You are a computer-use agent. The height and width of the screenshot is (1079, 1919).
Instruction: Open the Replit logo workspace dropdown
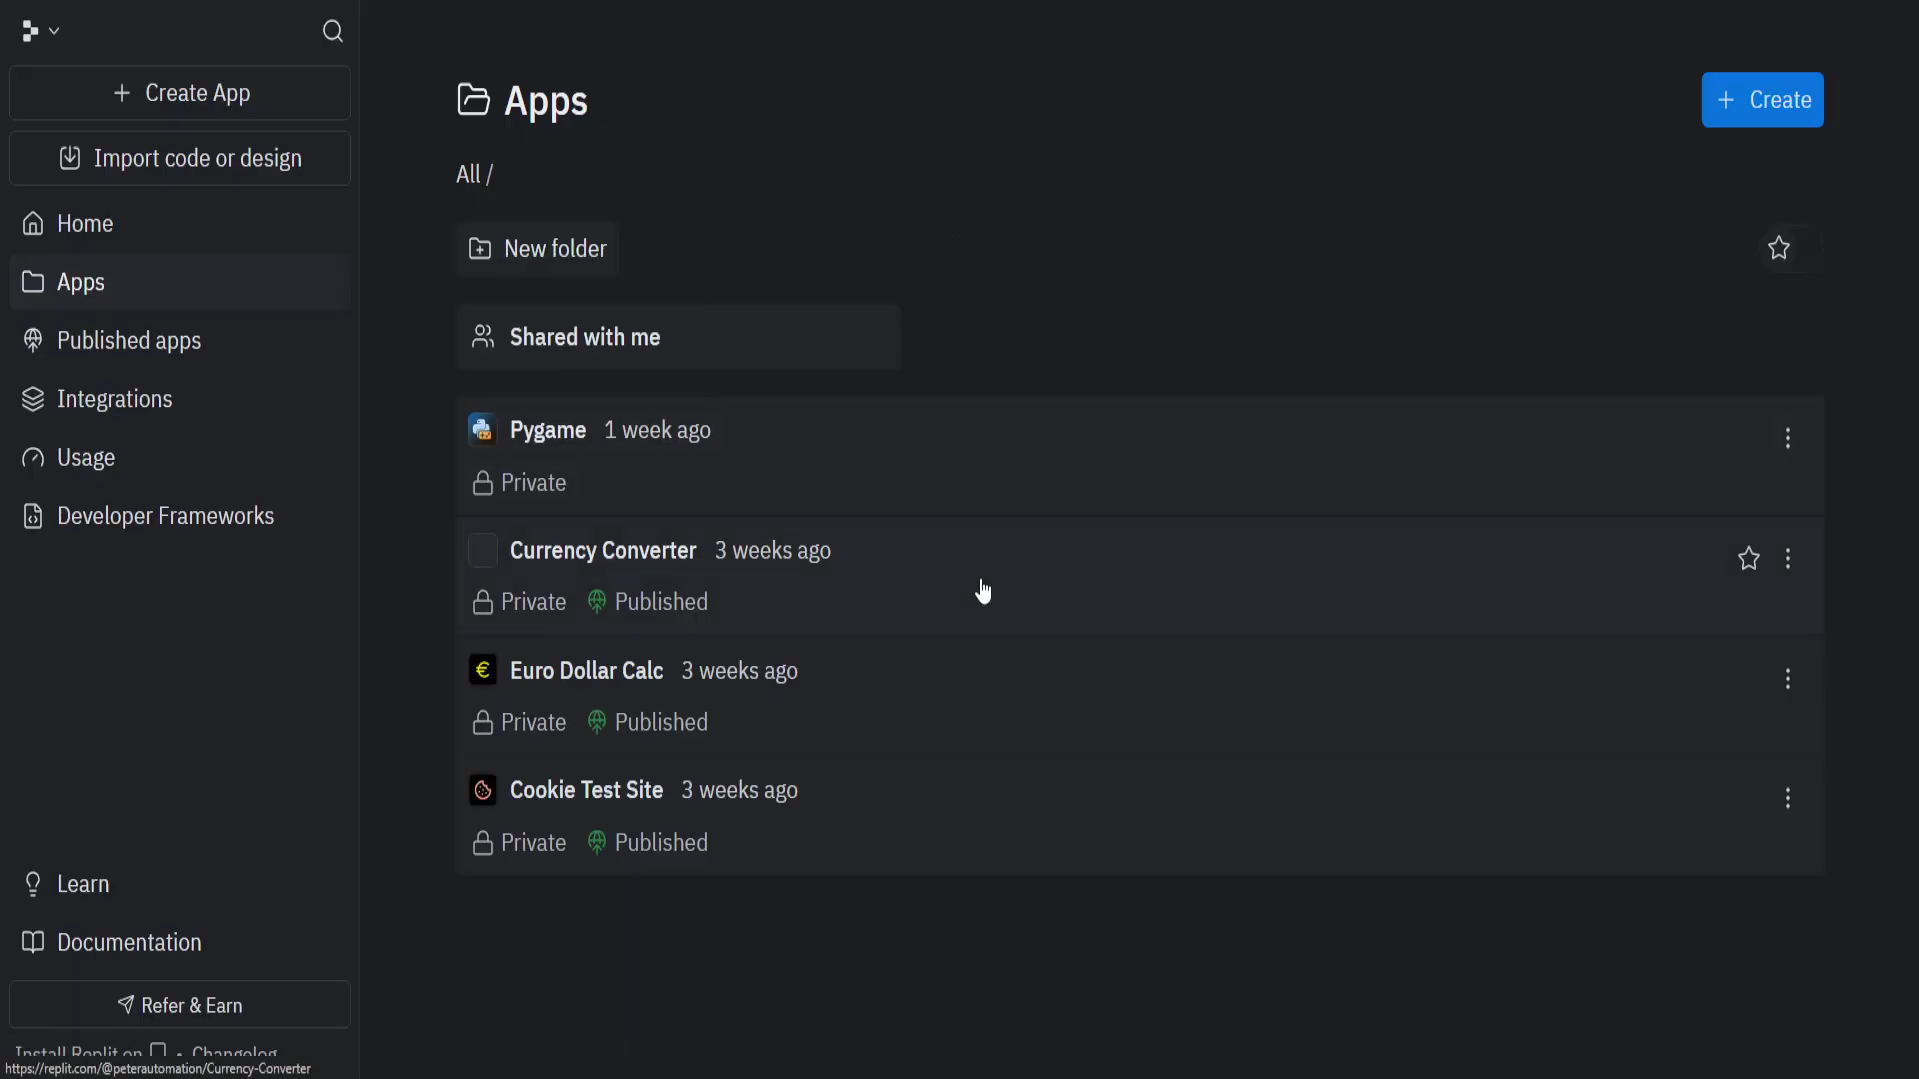40,32
